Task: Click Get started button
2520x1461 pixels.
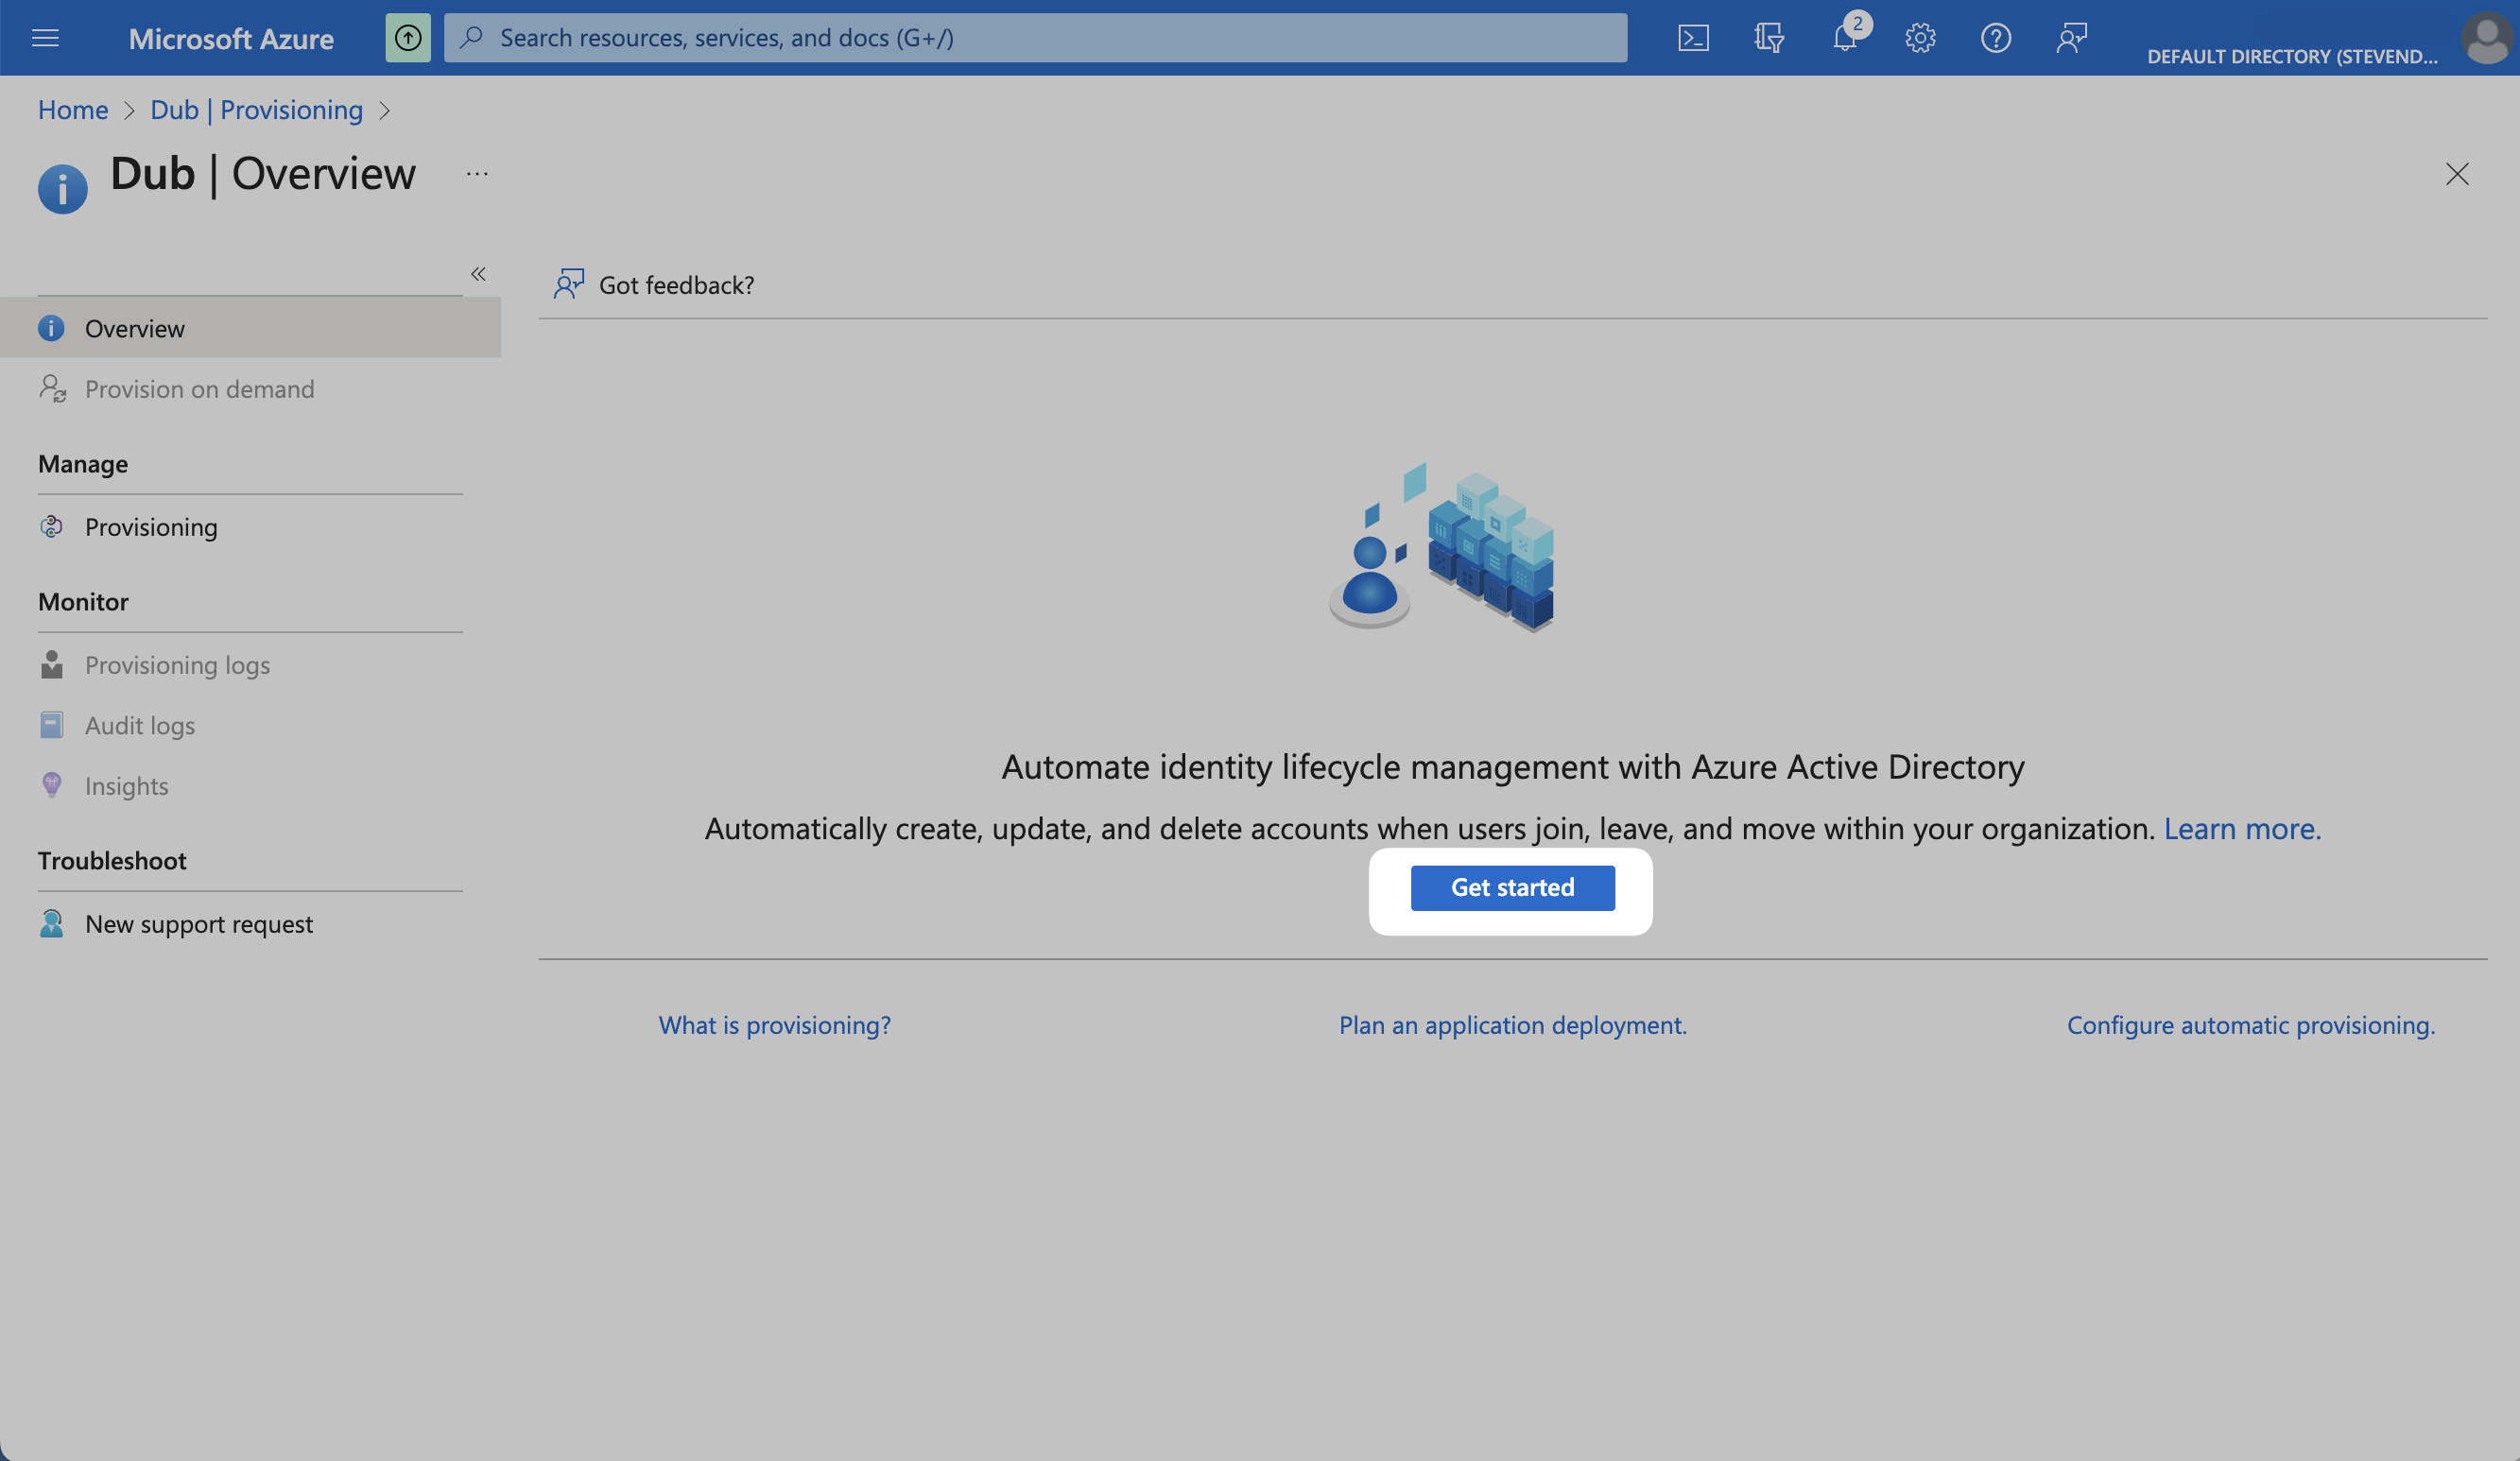Action: coord(1513,887)
